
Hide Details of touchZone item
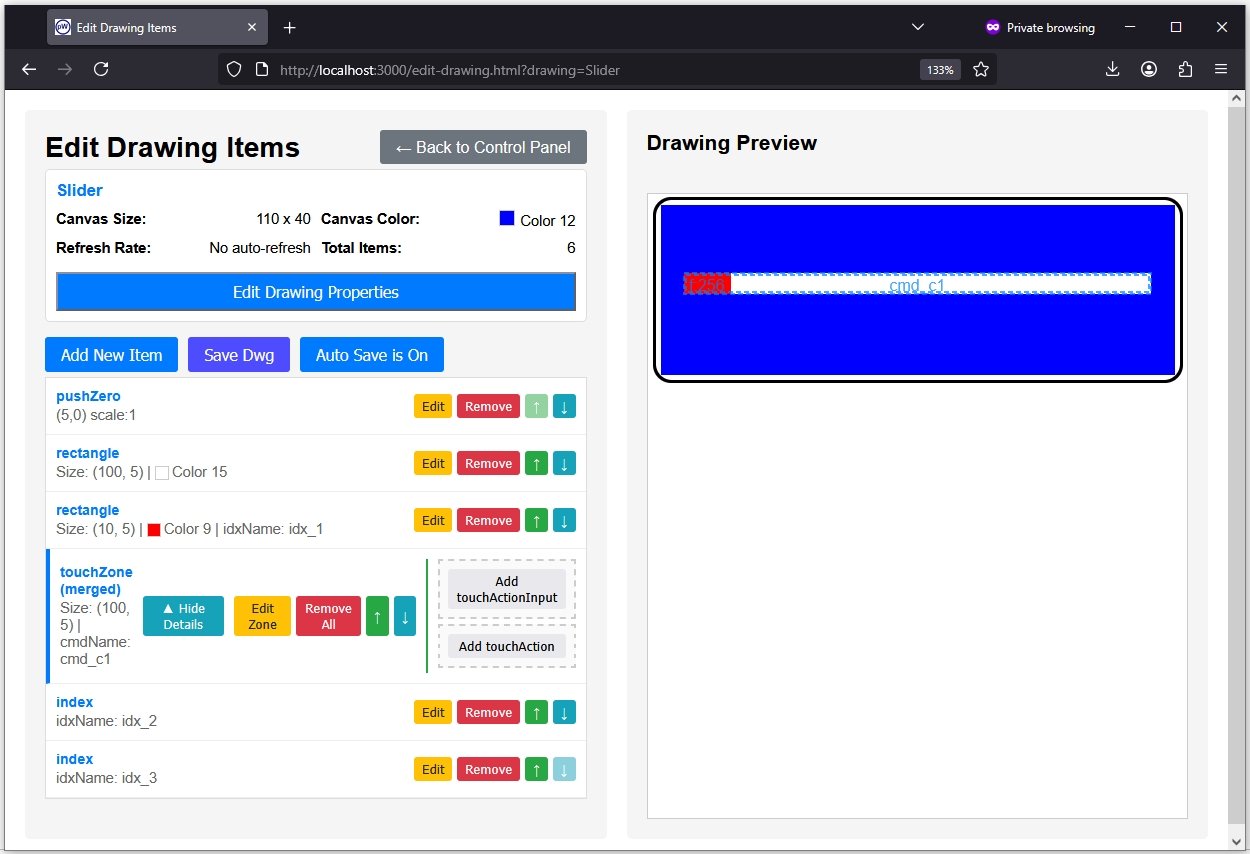(183, 616)
